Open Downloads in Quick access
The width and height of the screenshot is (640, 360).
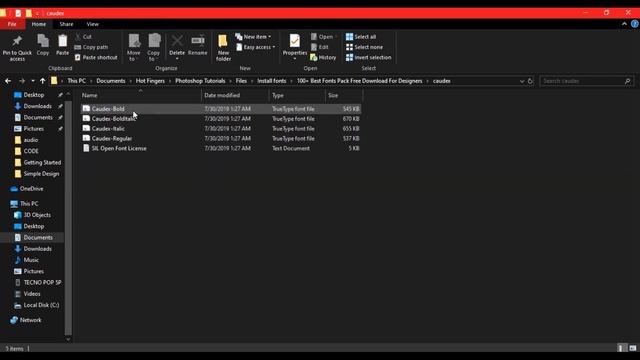[x=37, y=106]
